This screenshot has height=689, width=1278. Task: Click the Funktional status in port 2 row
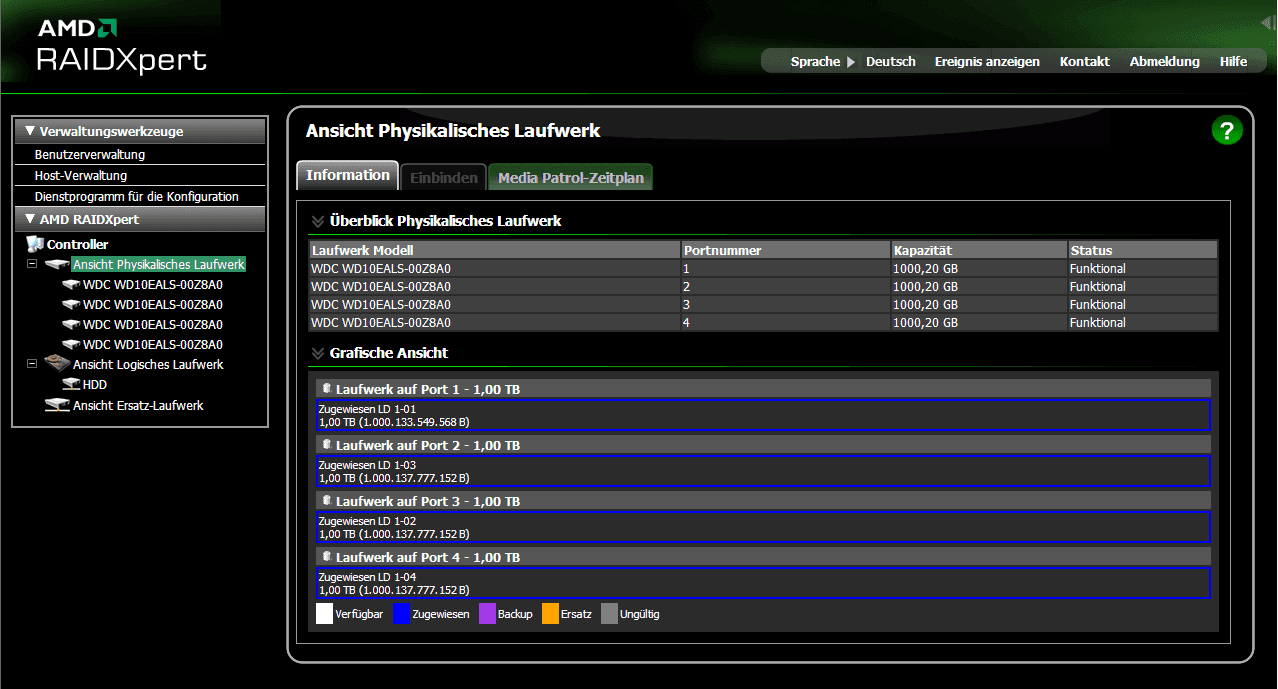tap(1098, 287)
